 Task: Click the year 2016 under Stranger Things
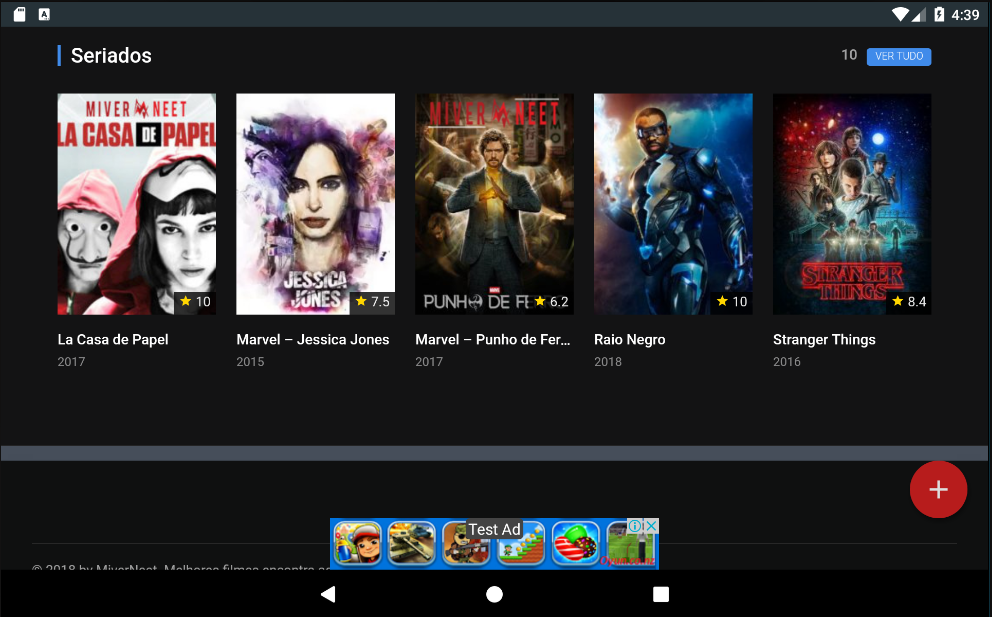coord(786,362)
